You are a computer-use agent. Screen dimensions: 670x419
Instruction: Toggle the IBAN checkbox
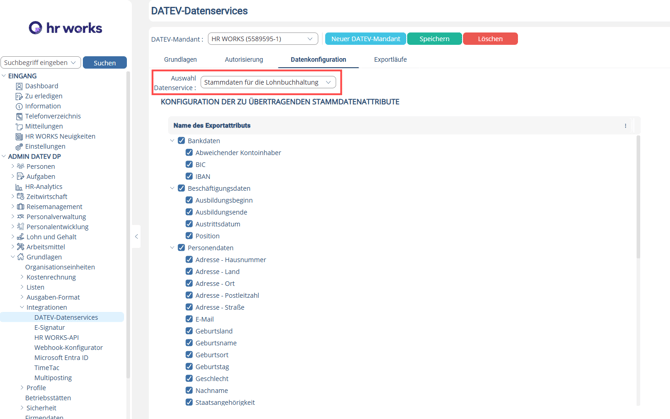pos(189,176)
